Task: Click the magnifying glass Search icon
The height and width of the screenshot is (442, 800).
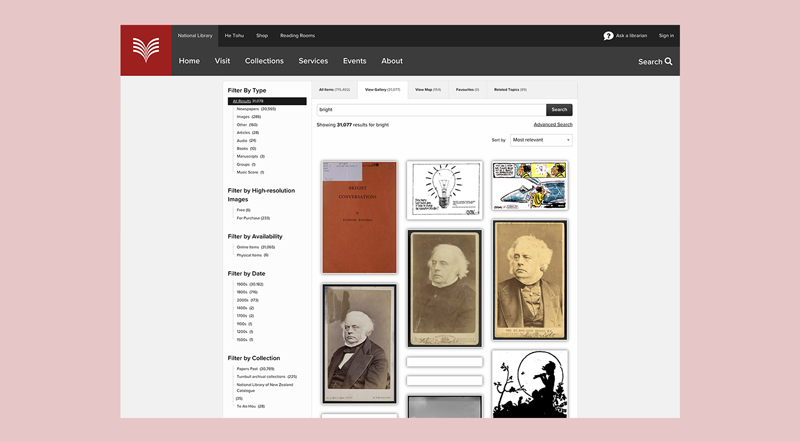Action: [668, 61]
